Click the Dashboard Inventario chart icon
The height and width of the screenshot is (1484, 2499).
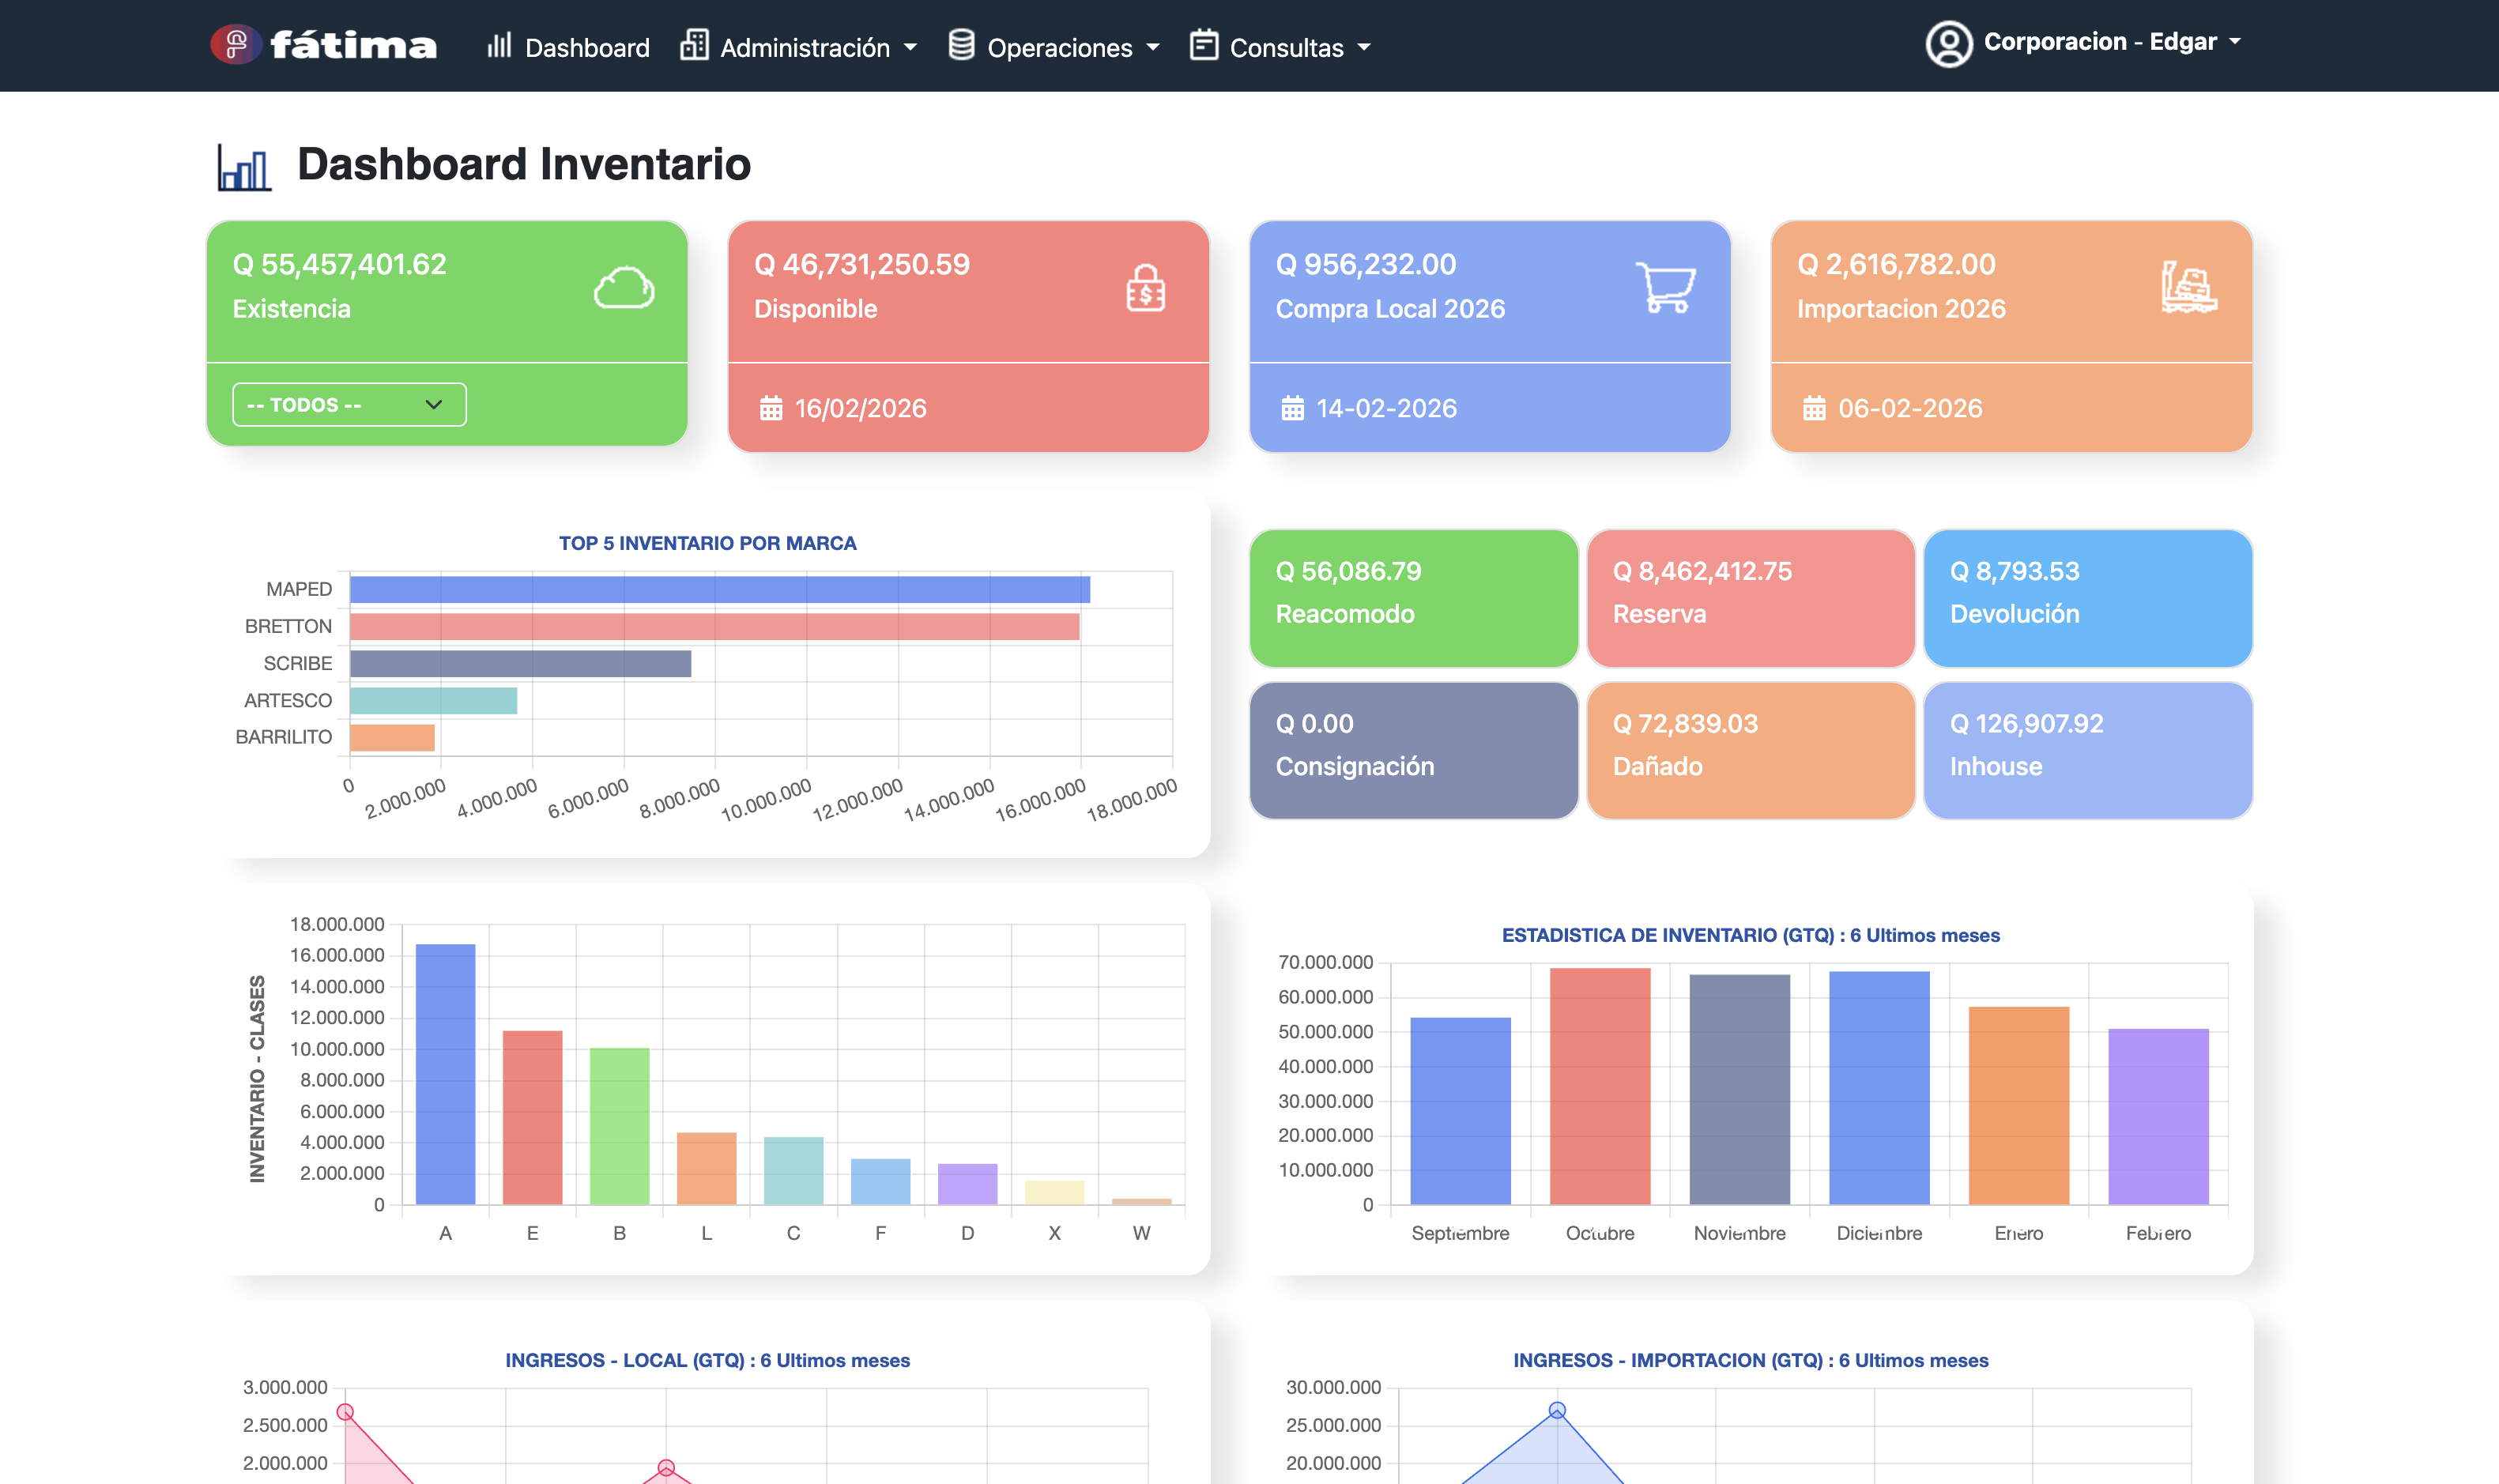(245, 167)
